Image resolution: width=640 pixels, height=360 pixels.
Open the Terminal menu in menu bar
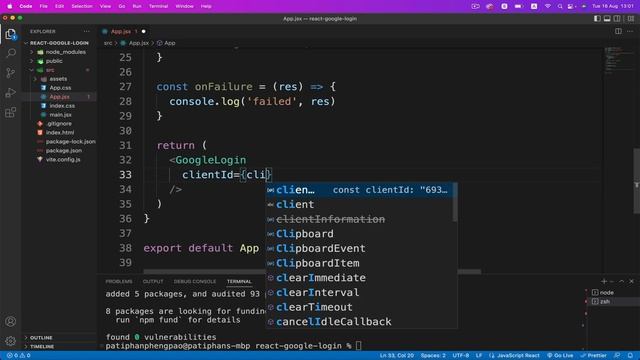coord(158,6)
